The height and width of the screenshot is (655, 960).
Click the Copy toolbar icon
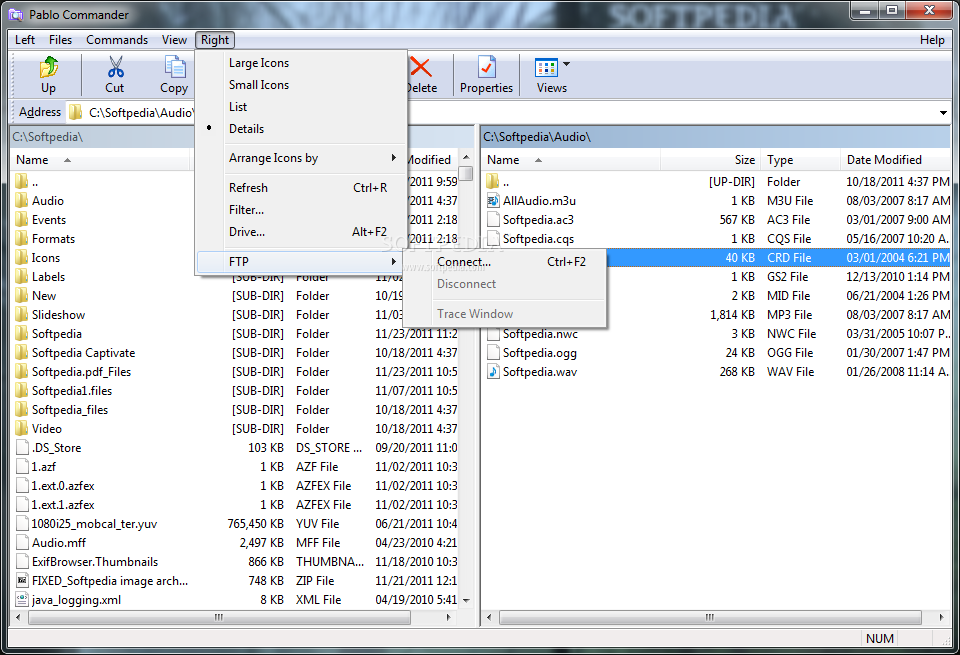coord(174,67)
